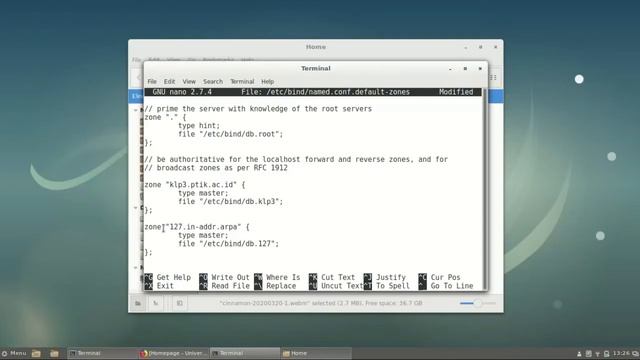Click the Home window title bar
Viewport: 640px width, 360px height.
(x=316, y=47)
